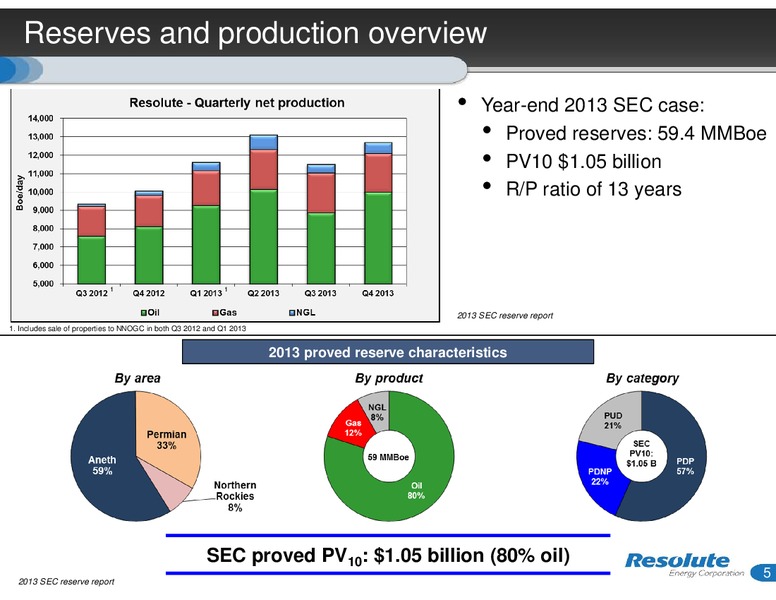
Task: Click the red Gas legend swatch
Action: pos(215,313)
